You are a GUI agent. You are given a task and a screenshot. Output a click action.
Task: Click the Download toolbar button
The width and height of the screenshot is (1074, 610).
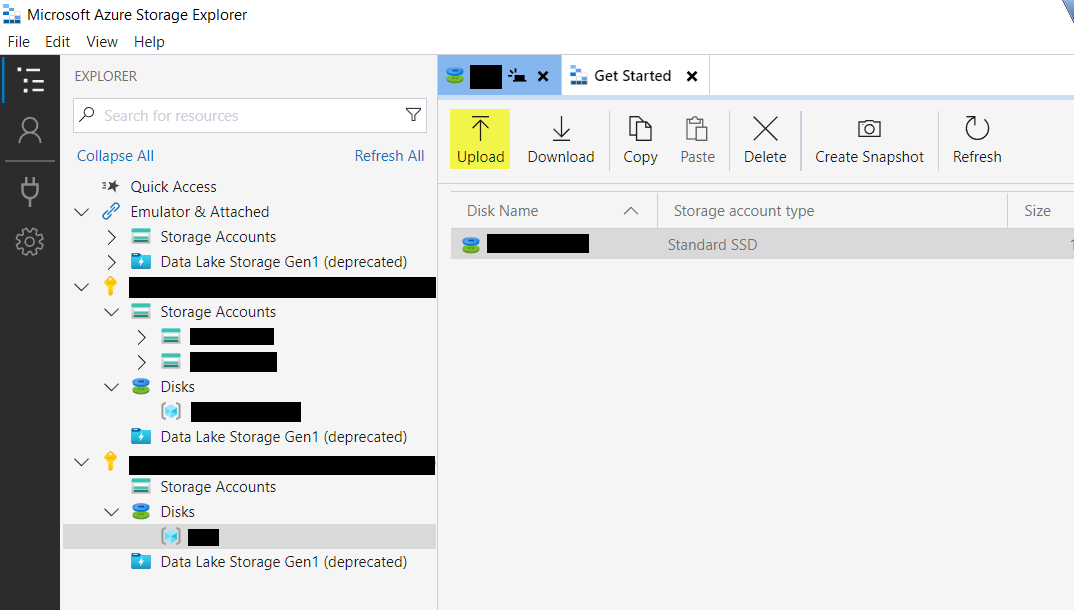pos(561,140)
